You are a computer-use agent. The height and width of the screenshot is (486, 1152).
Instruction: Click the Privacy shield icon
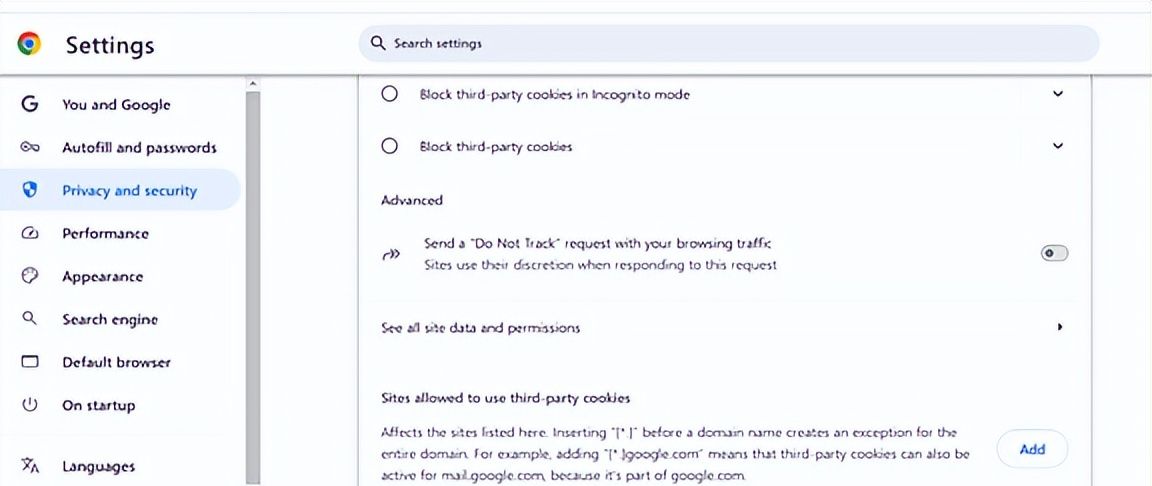point(30,190)
